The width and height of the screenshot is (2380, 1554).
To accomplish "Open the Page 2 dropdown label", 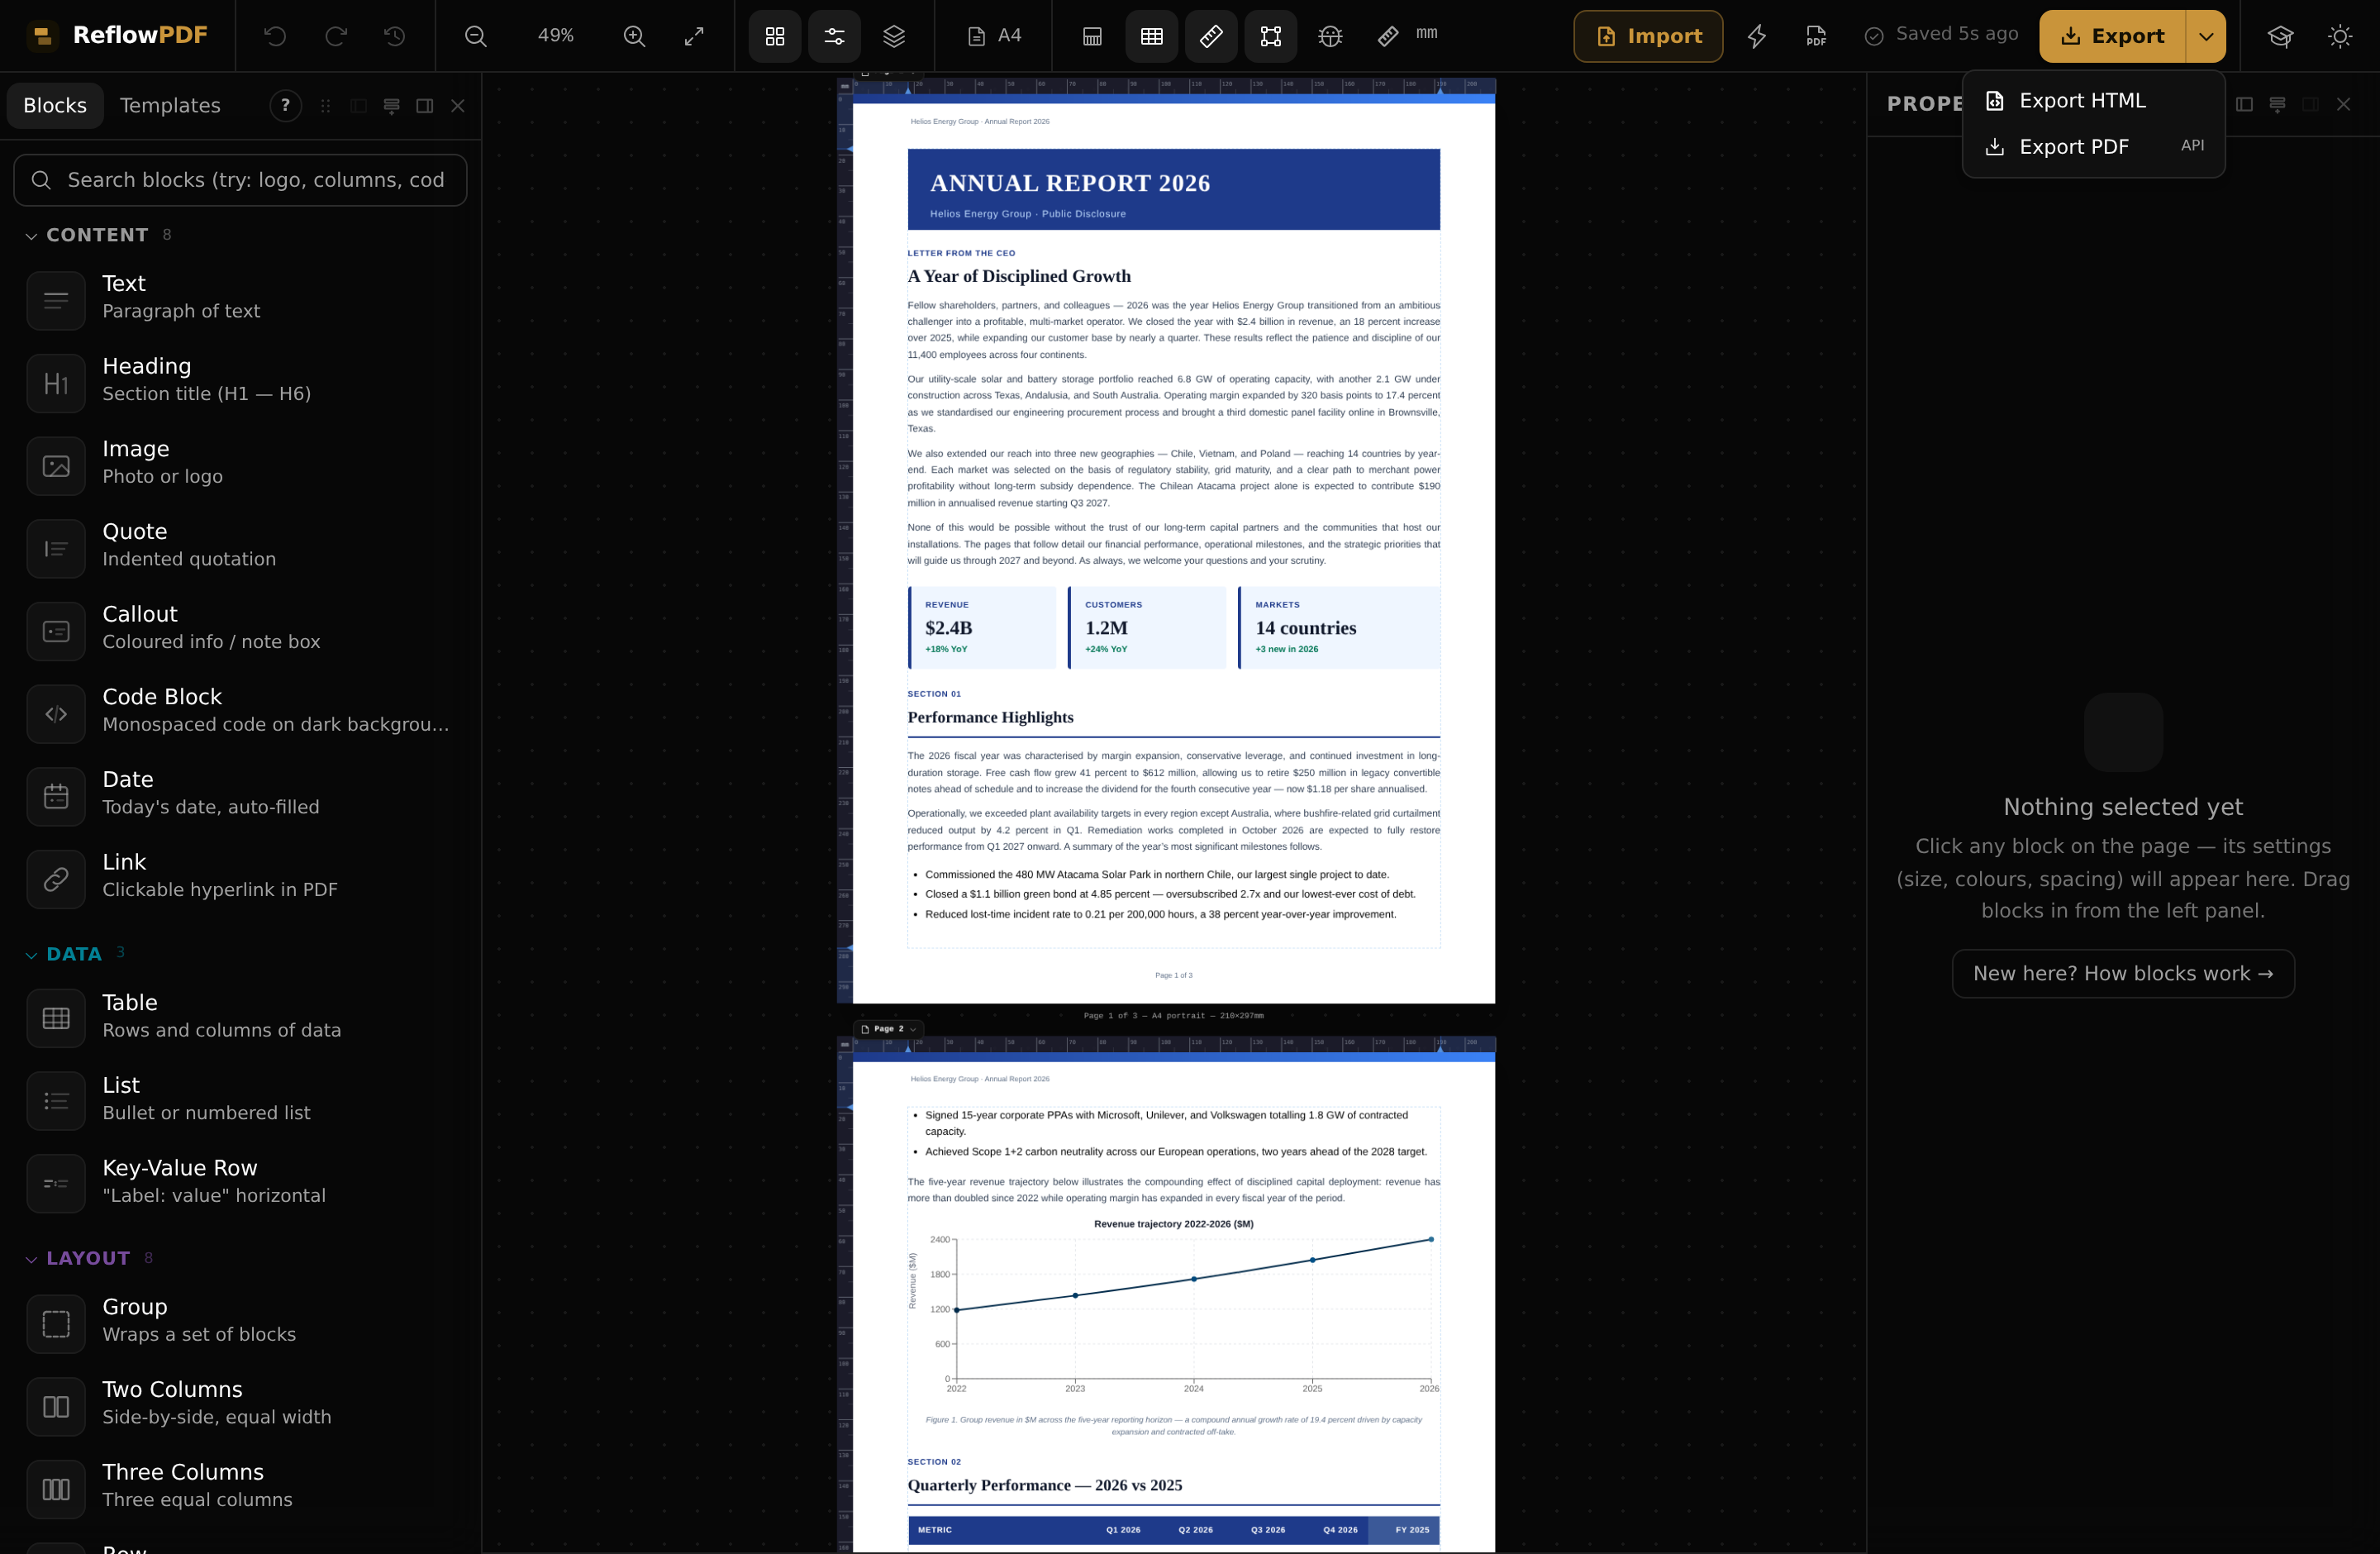I will tap(889, 1028).
